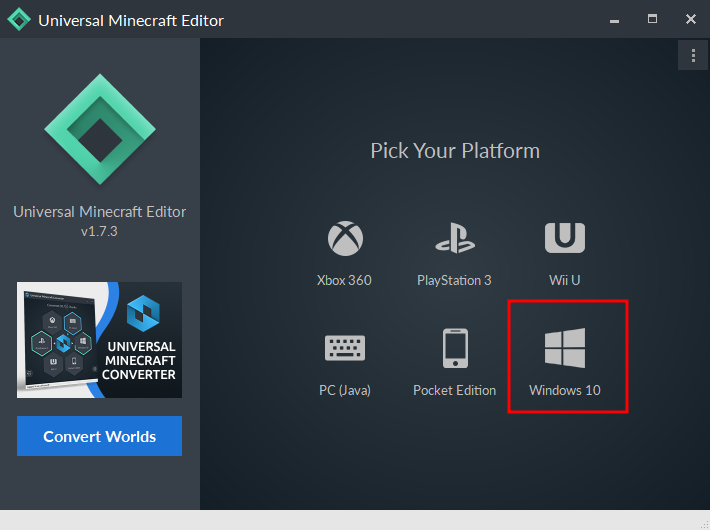The image size is (710, 530).
Task: Click the large green diamond logo
Action: [x=100, y=129]
